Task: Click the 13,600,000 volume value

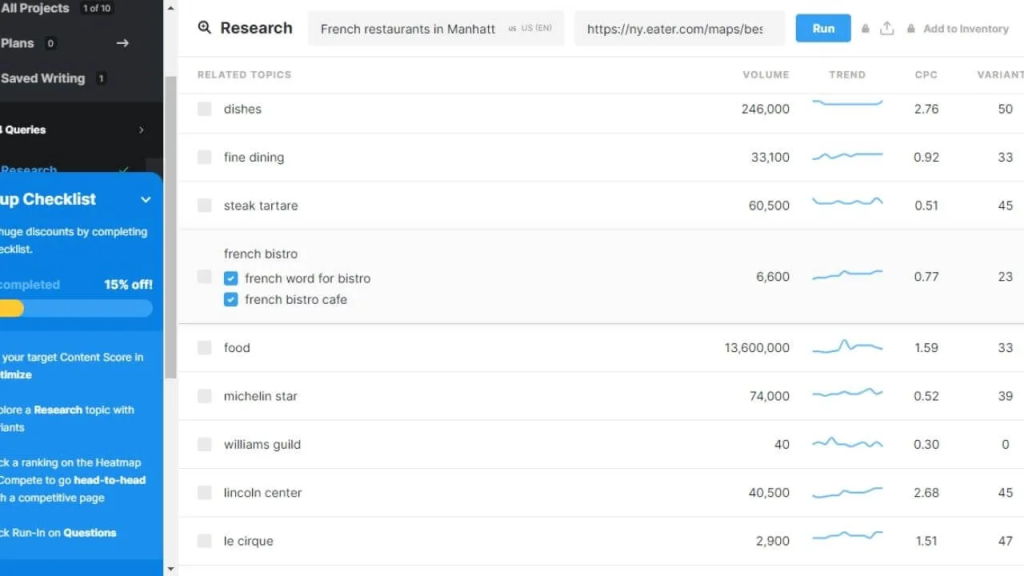Action: point(756,348)
